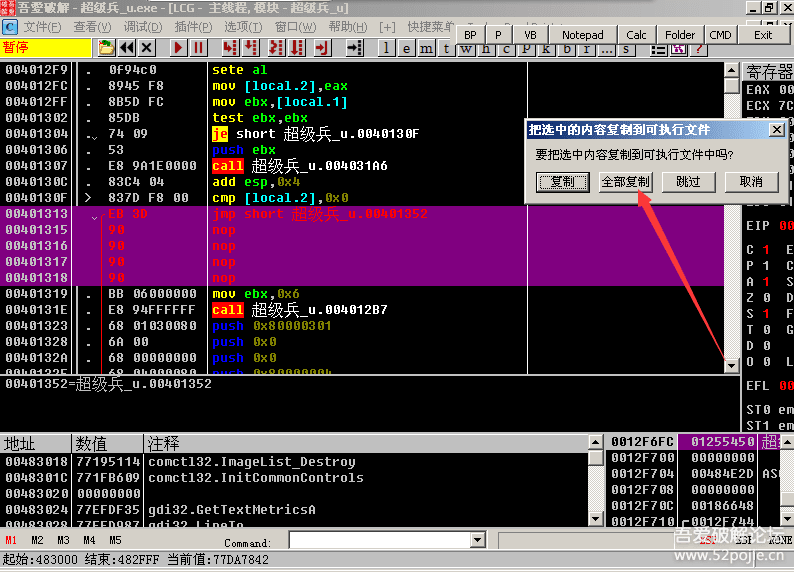Image resolution: width=794 pixels, height=572 pixels.
Task: Pause execution with the red pause icon
Action: click(x=198, y=48)
